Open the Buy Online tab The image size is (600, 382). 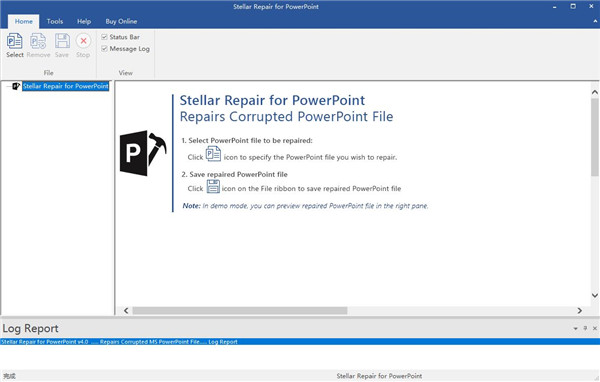click(121, 21)
